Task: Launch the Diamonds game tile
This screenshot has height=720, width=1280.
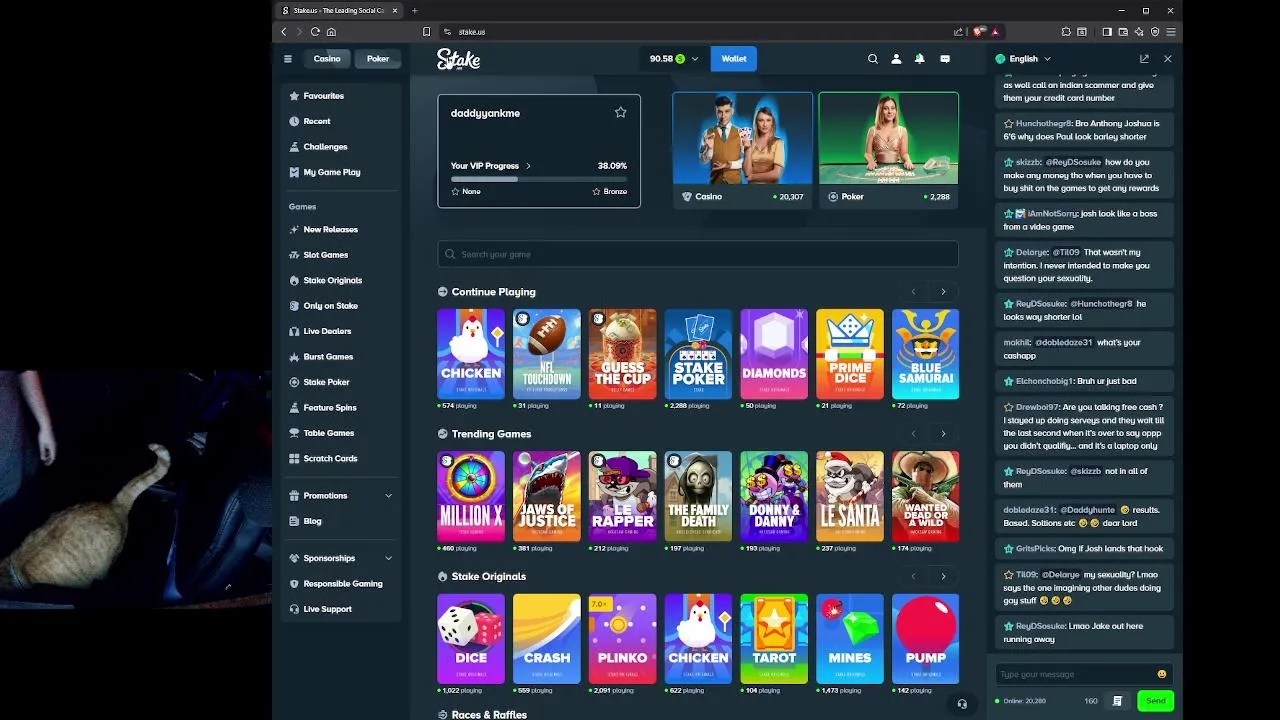Action: click(x=774, y=354)
